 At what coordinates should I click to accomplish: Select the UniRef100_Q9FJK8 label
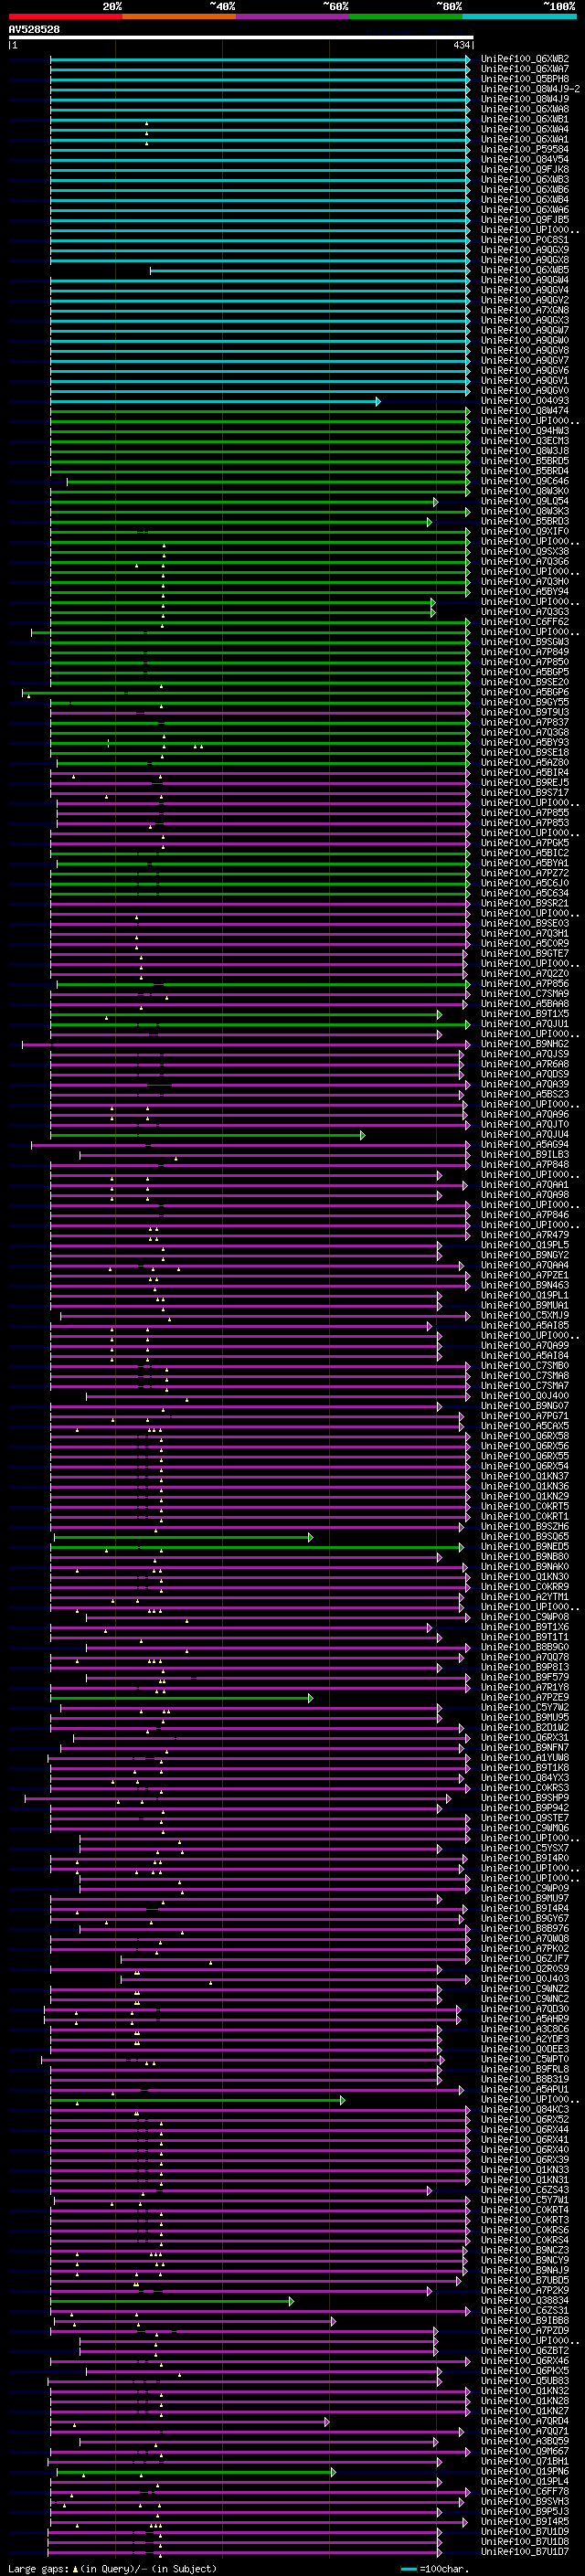click(x=525, y=169)
